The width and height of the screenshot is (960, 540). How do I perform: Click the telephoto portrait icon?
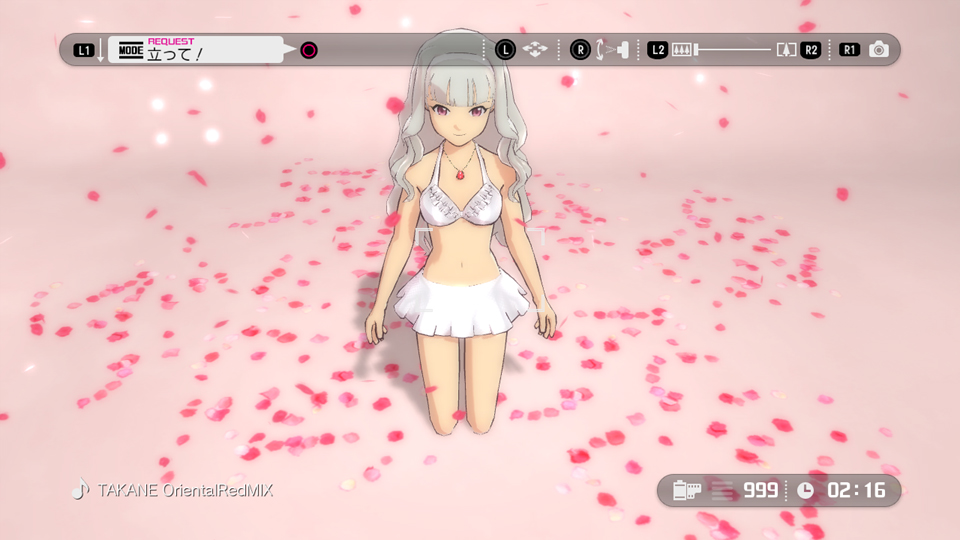[786, 50]
